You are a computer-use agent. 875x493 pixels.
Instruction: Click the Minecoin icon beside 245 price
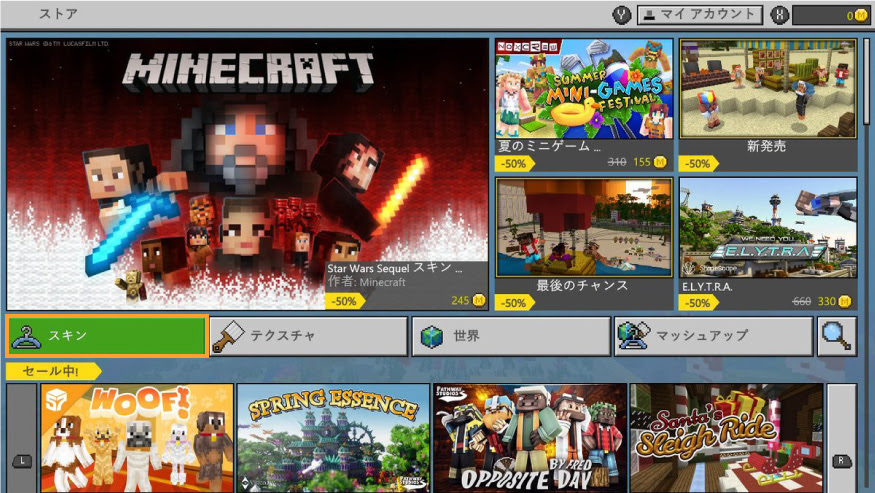click(479, 300)
